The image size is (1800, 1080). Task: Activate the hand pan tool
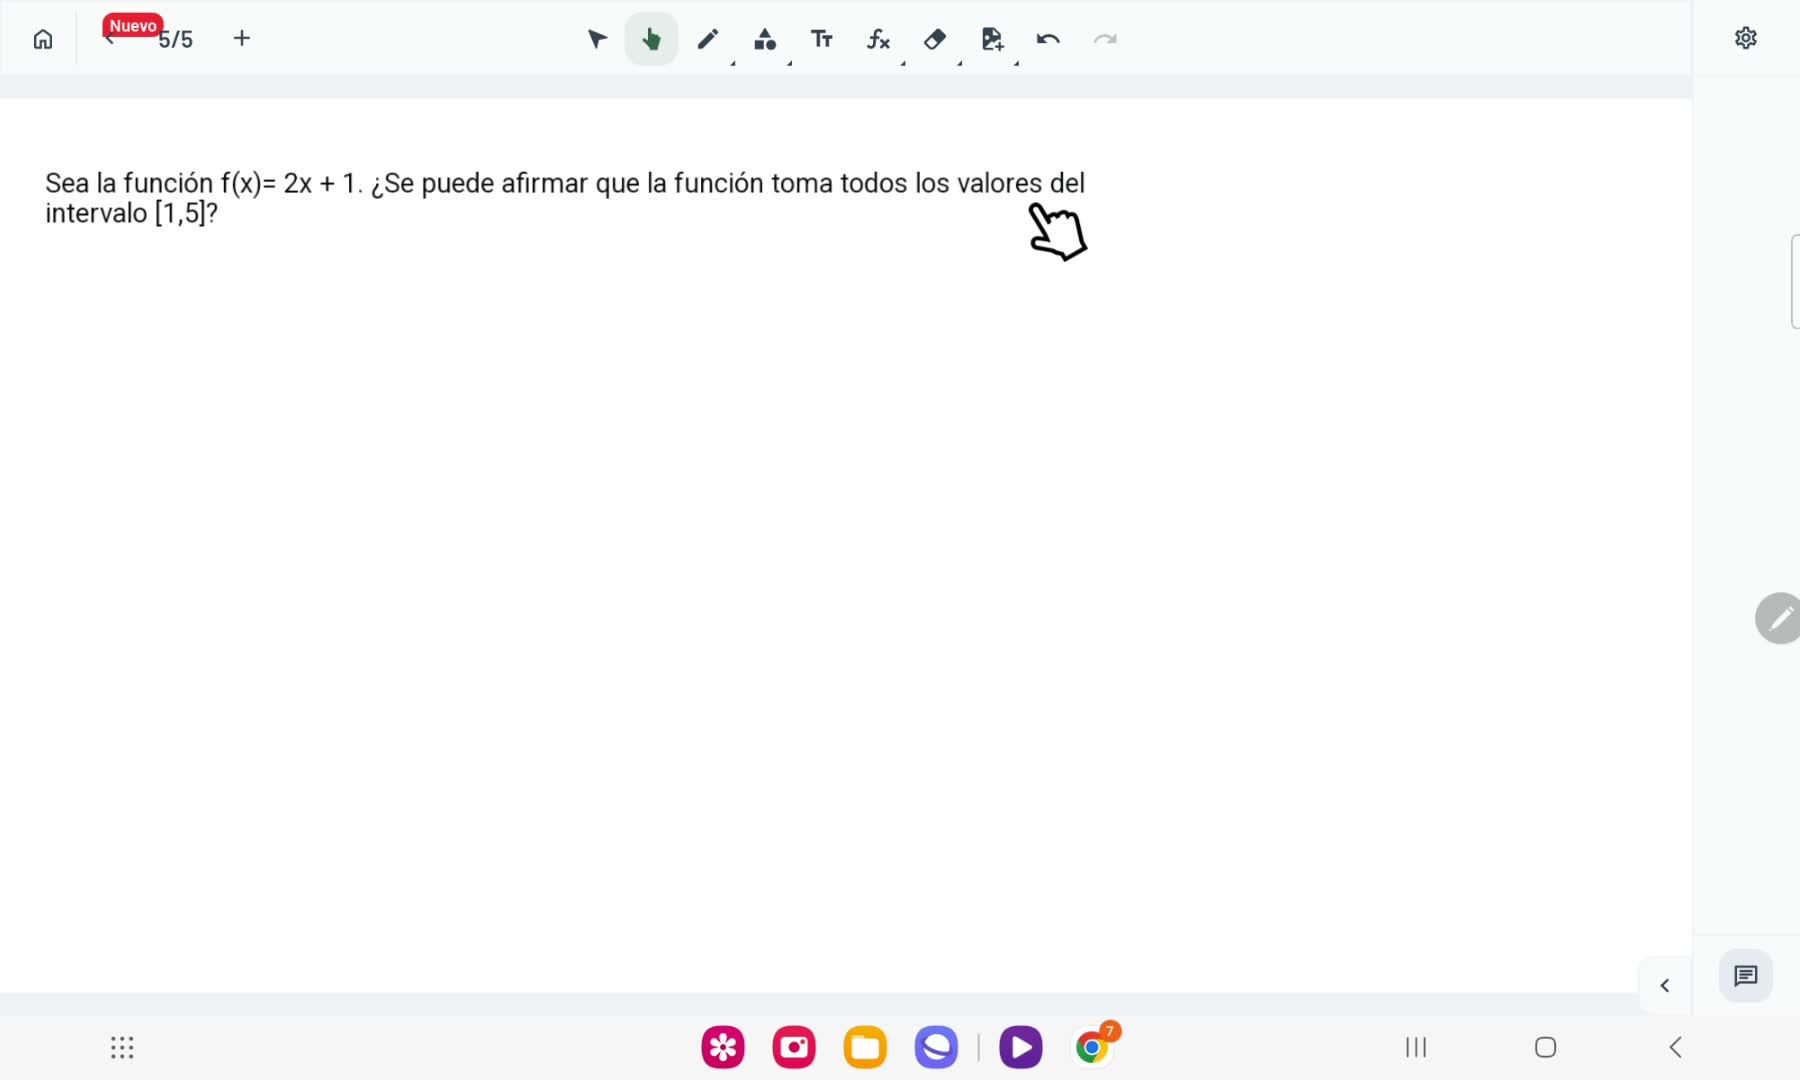tap(651, 39)
